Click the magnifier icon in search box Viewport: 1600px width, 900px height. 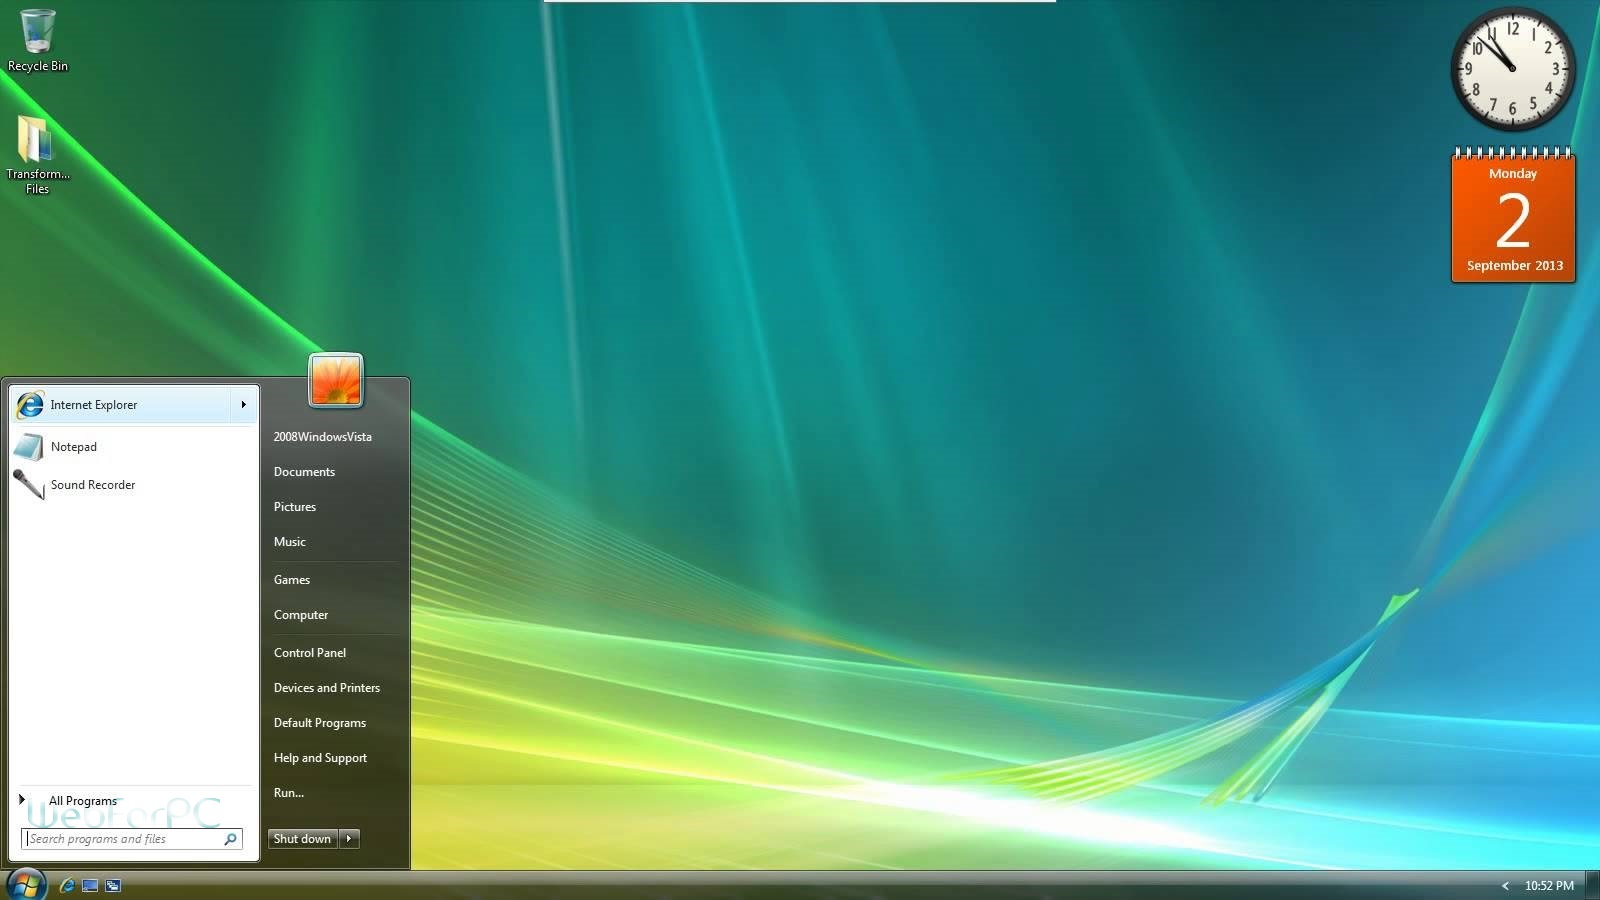click(x=230, y=839)
